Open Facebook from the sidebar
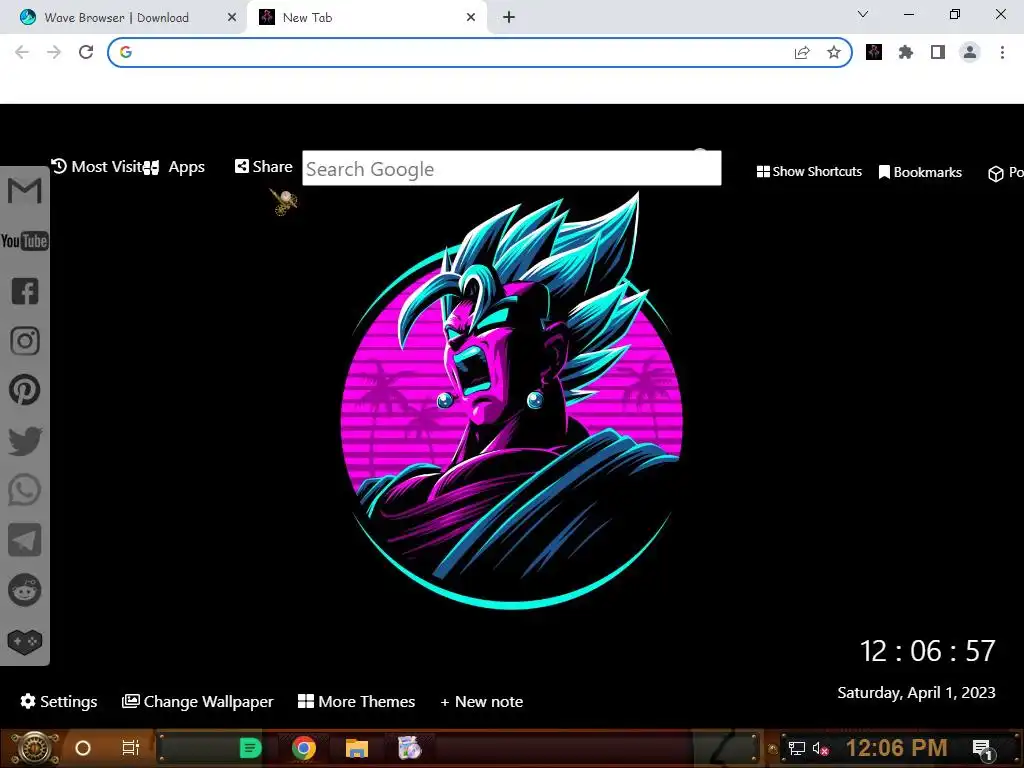Screen dimensions: 1024x768 25,291
